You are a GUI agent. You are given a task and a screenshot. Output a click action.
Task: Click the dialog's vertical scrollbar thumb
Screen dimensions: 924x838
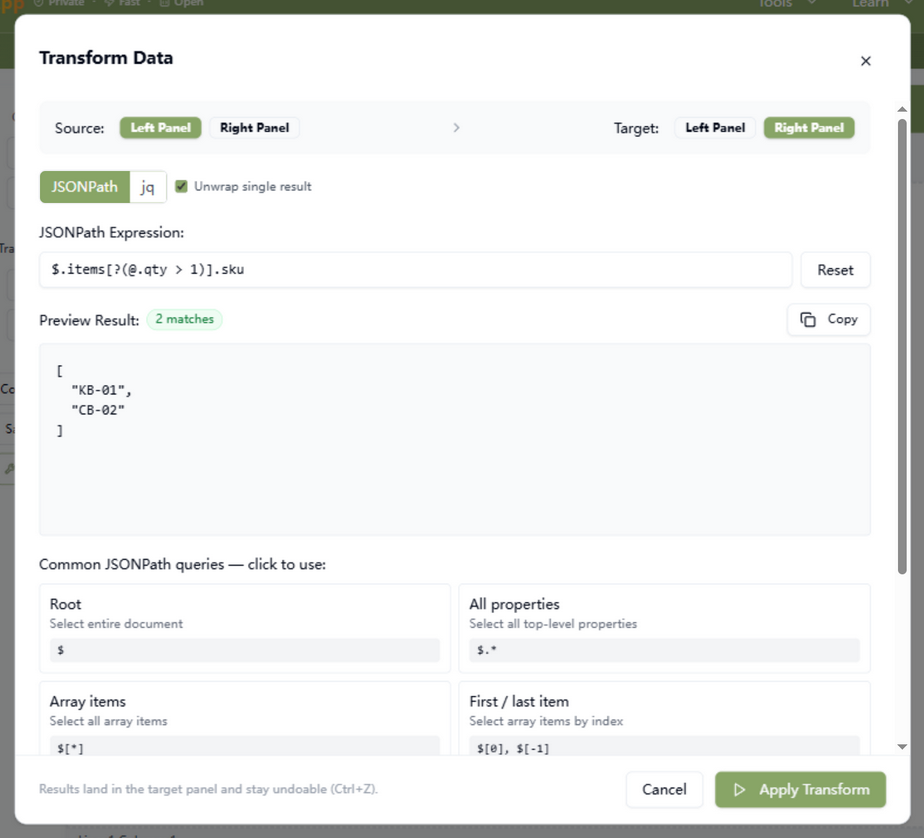902,347
